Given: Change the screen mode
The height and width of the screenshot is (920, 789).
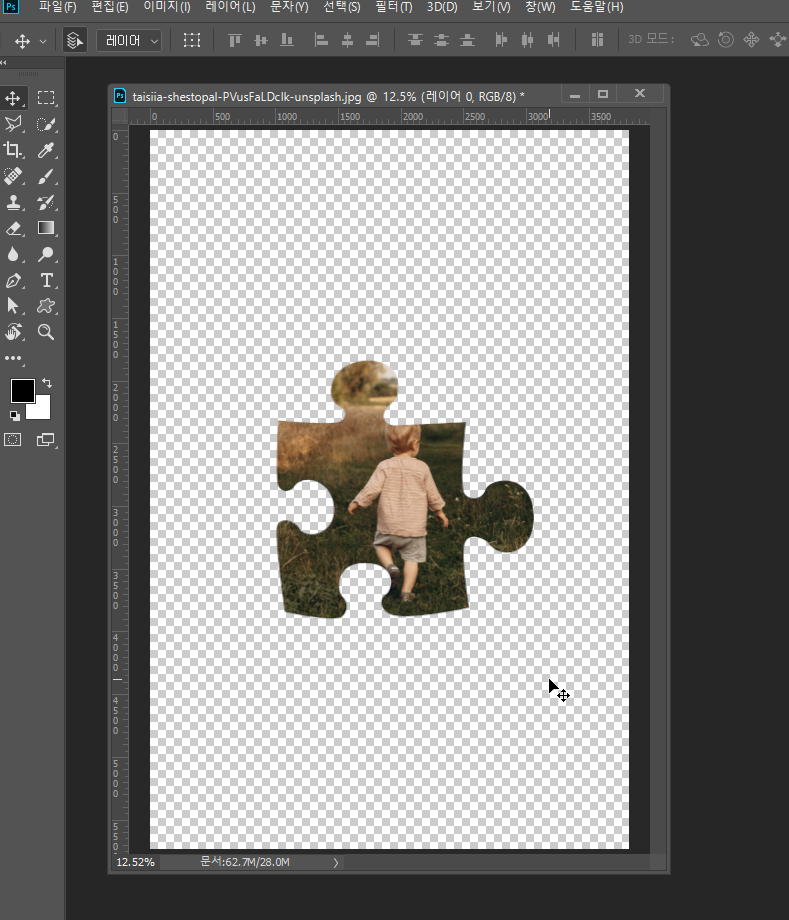Looking at the screenshot, I should pyautogui.click(x=46, y=439).
